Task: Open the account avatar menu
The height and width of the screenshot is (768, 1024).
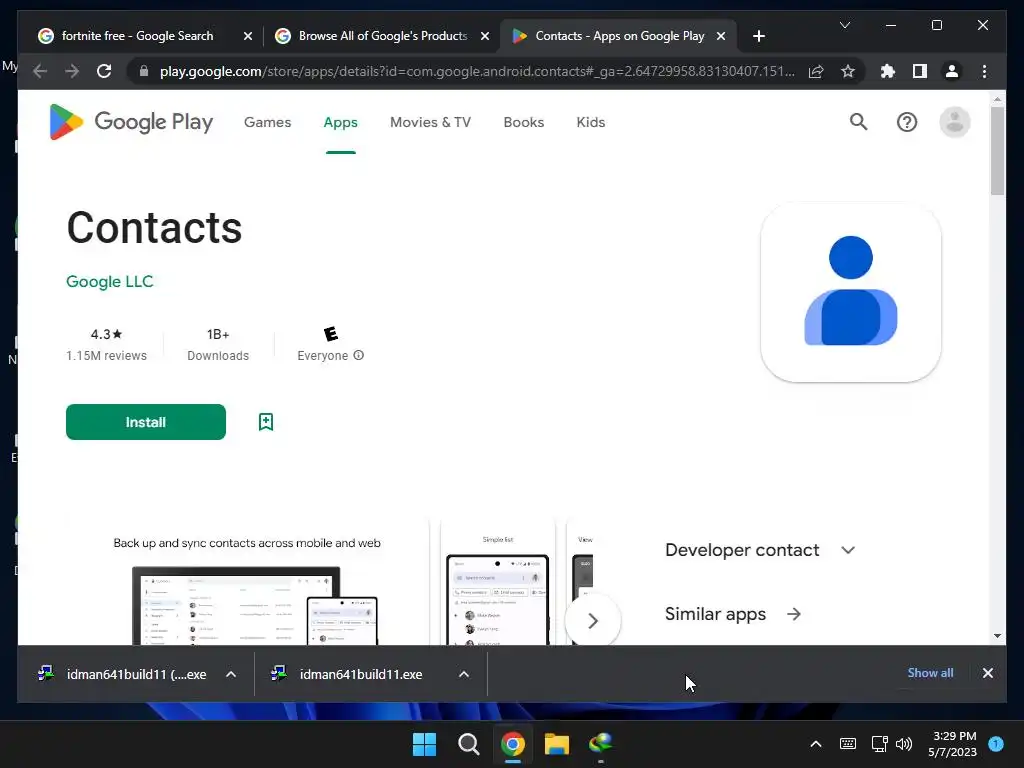Action: (x=954, y=122)
